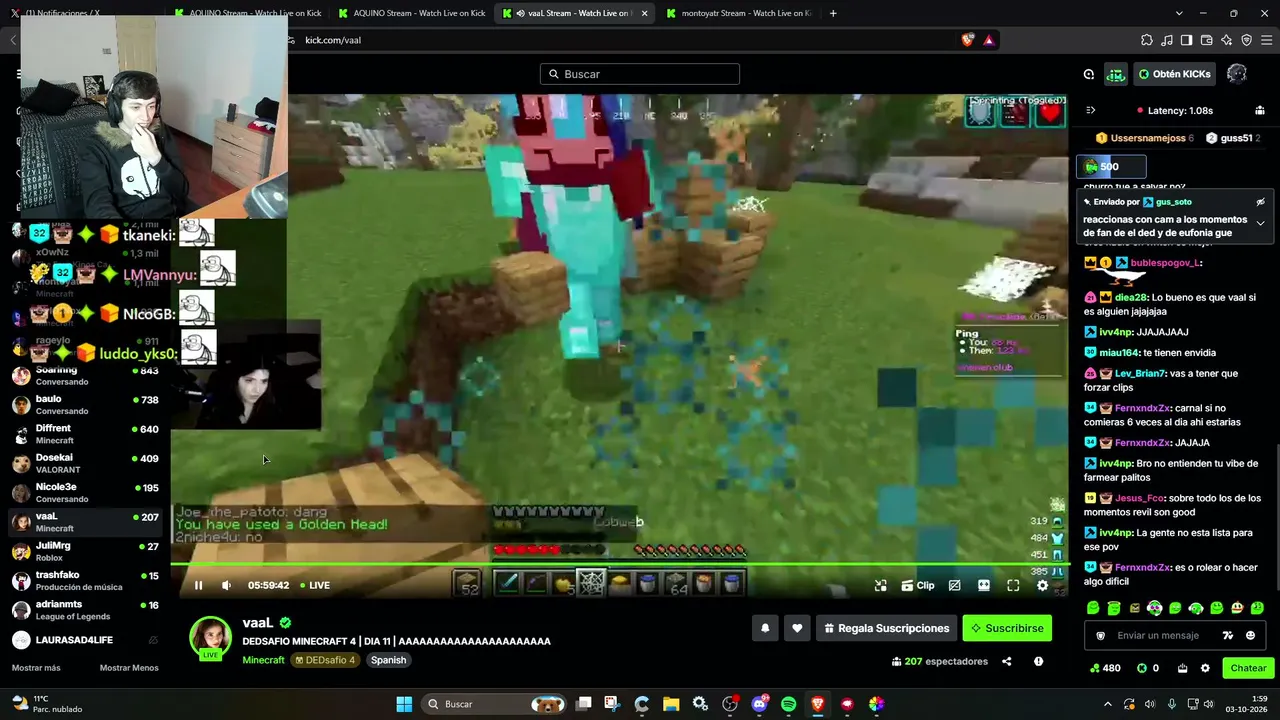This screenshot has height=720, width=1280.
Task: Collapse chat panel with arrow icon
Action: click(x=1091, y=110)
